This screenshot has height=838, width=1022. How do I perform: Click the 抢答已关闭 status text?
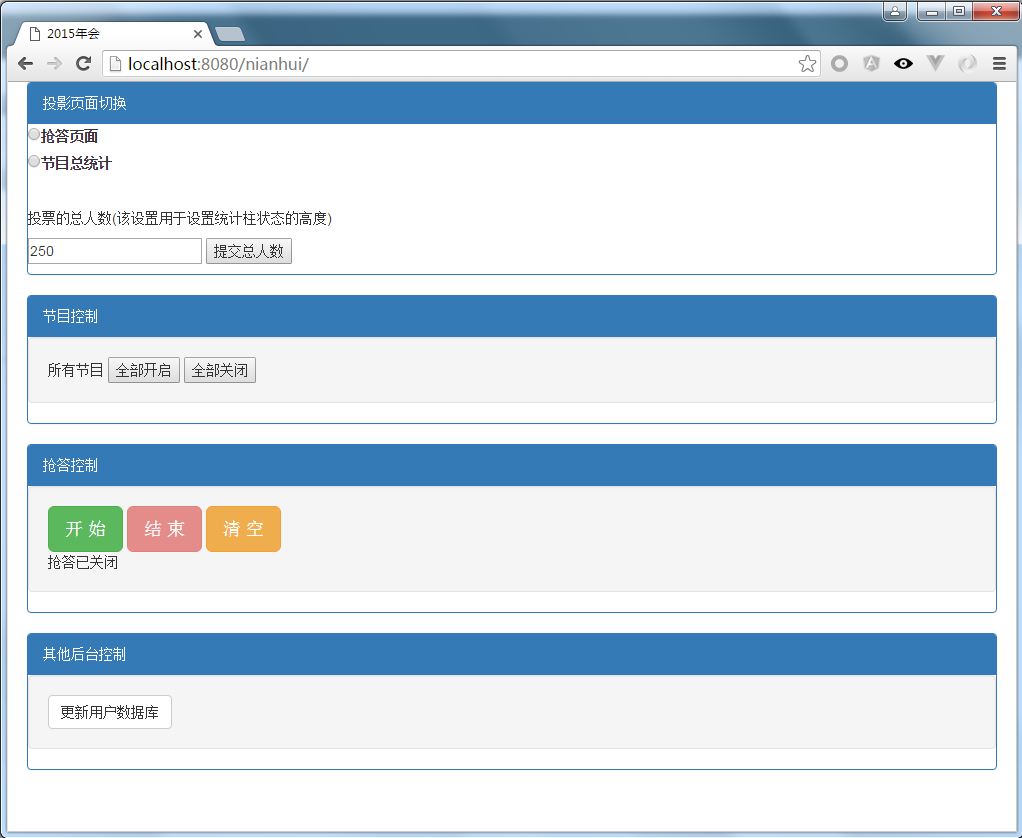tap(83, 562)
